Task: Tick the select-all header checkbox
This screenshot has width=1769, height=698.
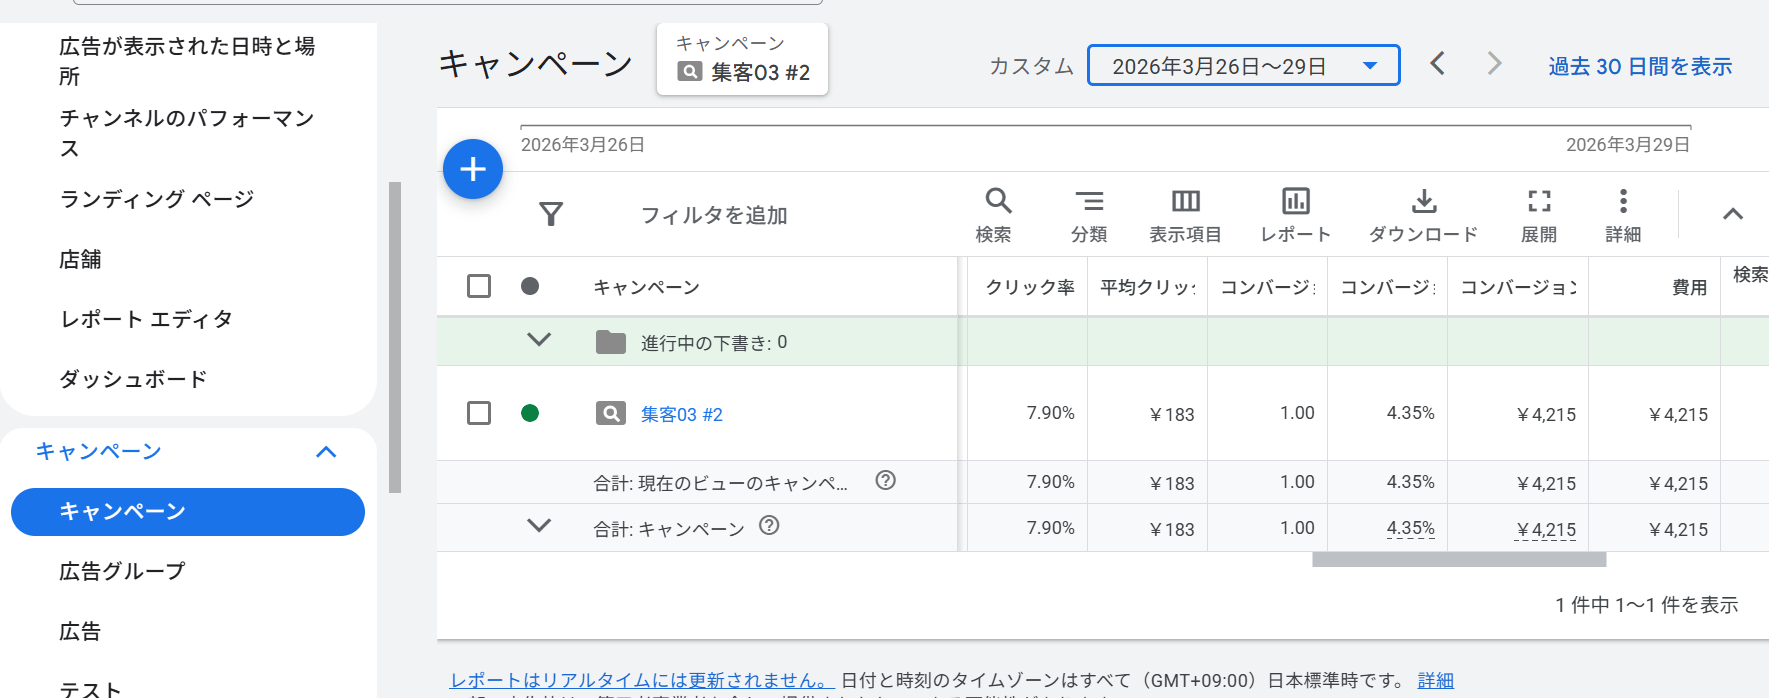Action: click(x=479, y=286)
